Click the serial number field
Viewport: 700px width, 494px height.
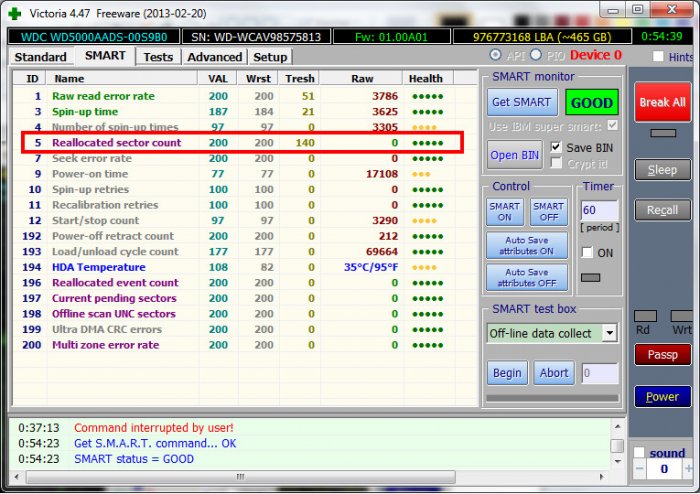pyautogui.click(x=256, y=37)
